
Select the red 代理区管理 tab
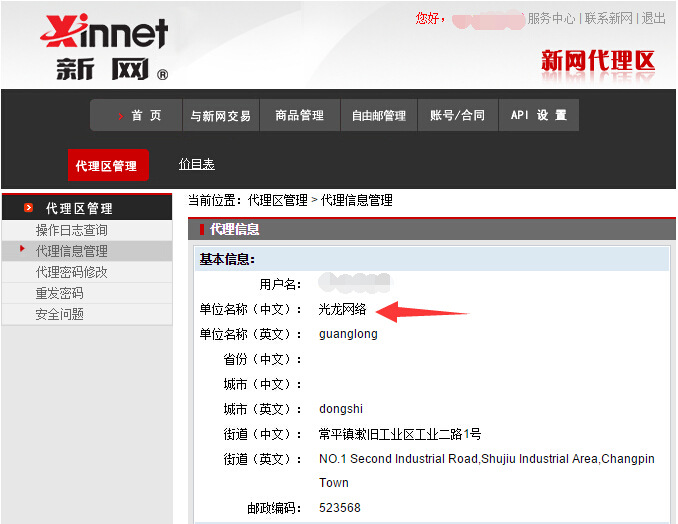pyautogui.click(x=107, y=166)
